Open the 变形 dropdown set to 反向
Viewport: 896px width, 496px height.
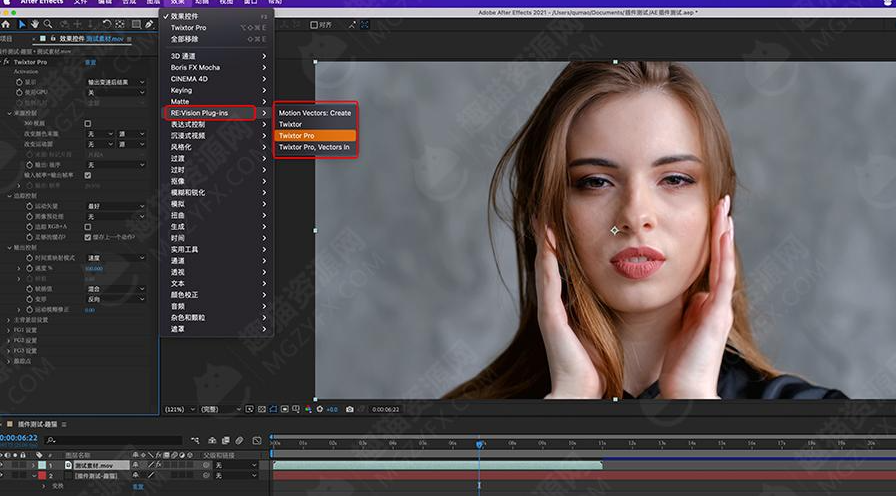pyautogui.click(x=115, y=299)
